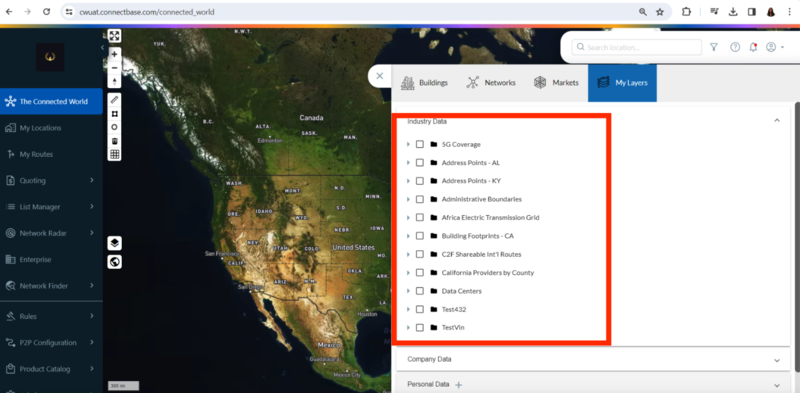This screenshot has width=800, height=393.
Task: Click the Search location field
Action: click(637, 47)
